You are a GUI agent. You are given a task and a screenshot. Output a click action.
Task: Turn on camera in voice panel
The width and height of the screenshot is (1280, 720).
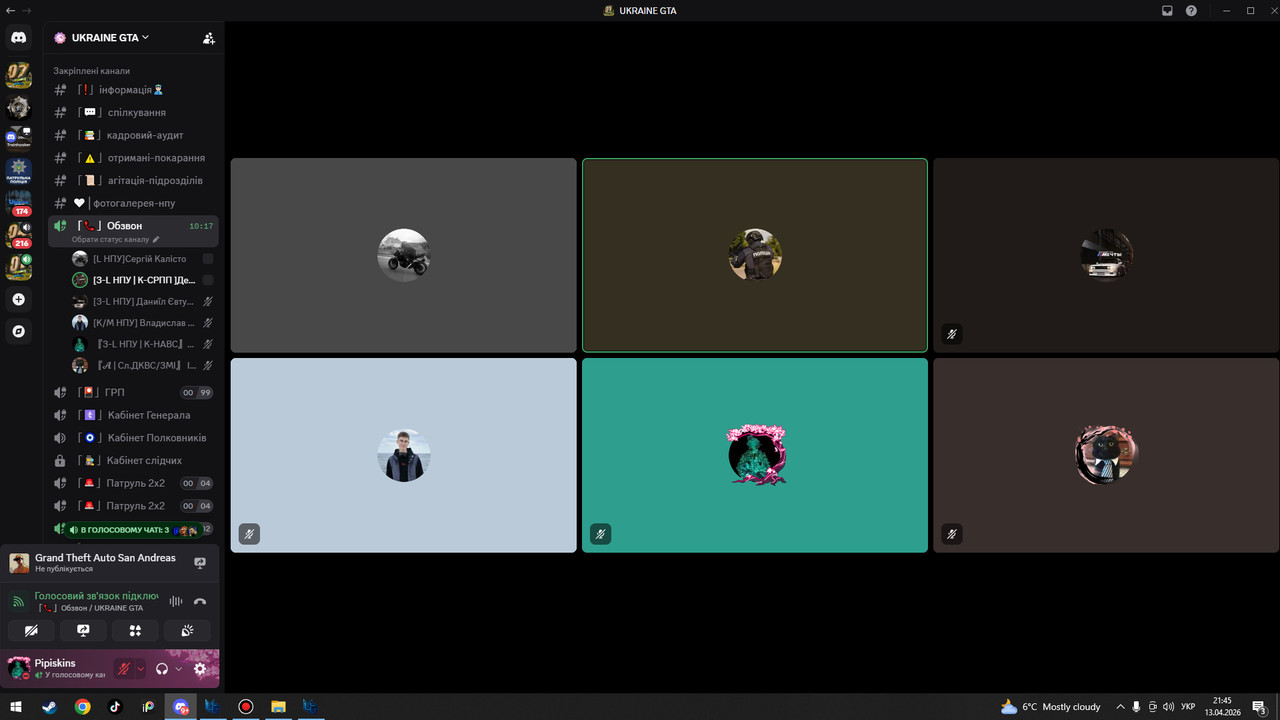[x=31, y=630]
